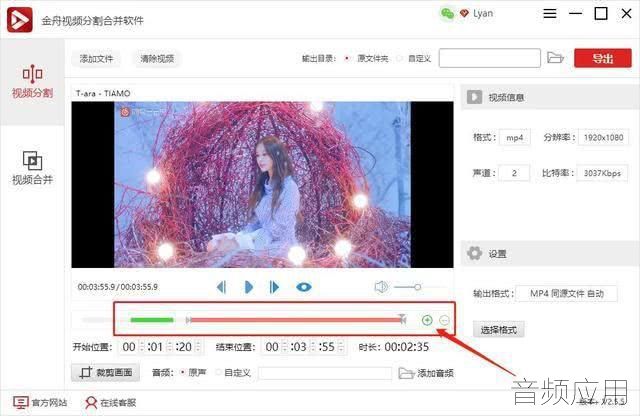Add a segment with green plus icon
640x416 pixels.
(x=427, y=320)
